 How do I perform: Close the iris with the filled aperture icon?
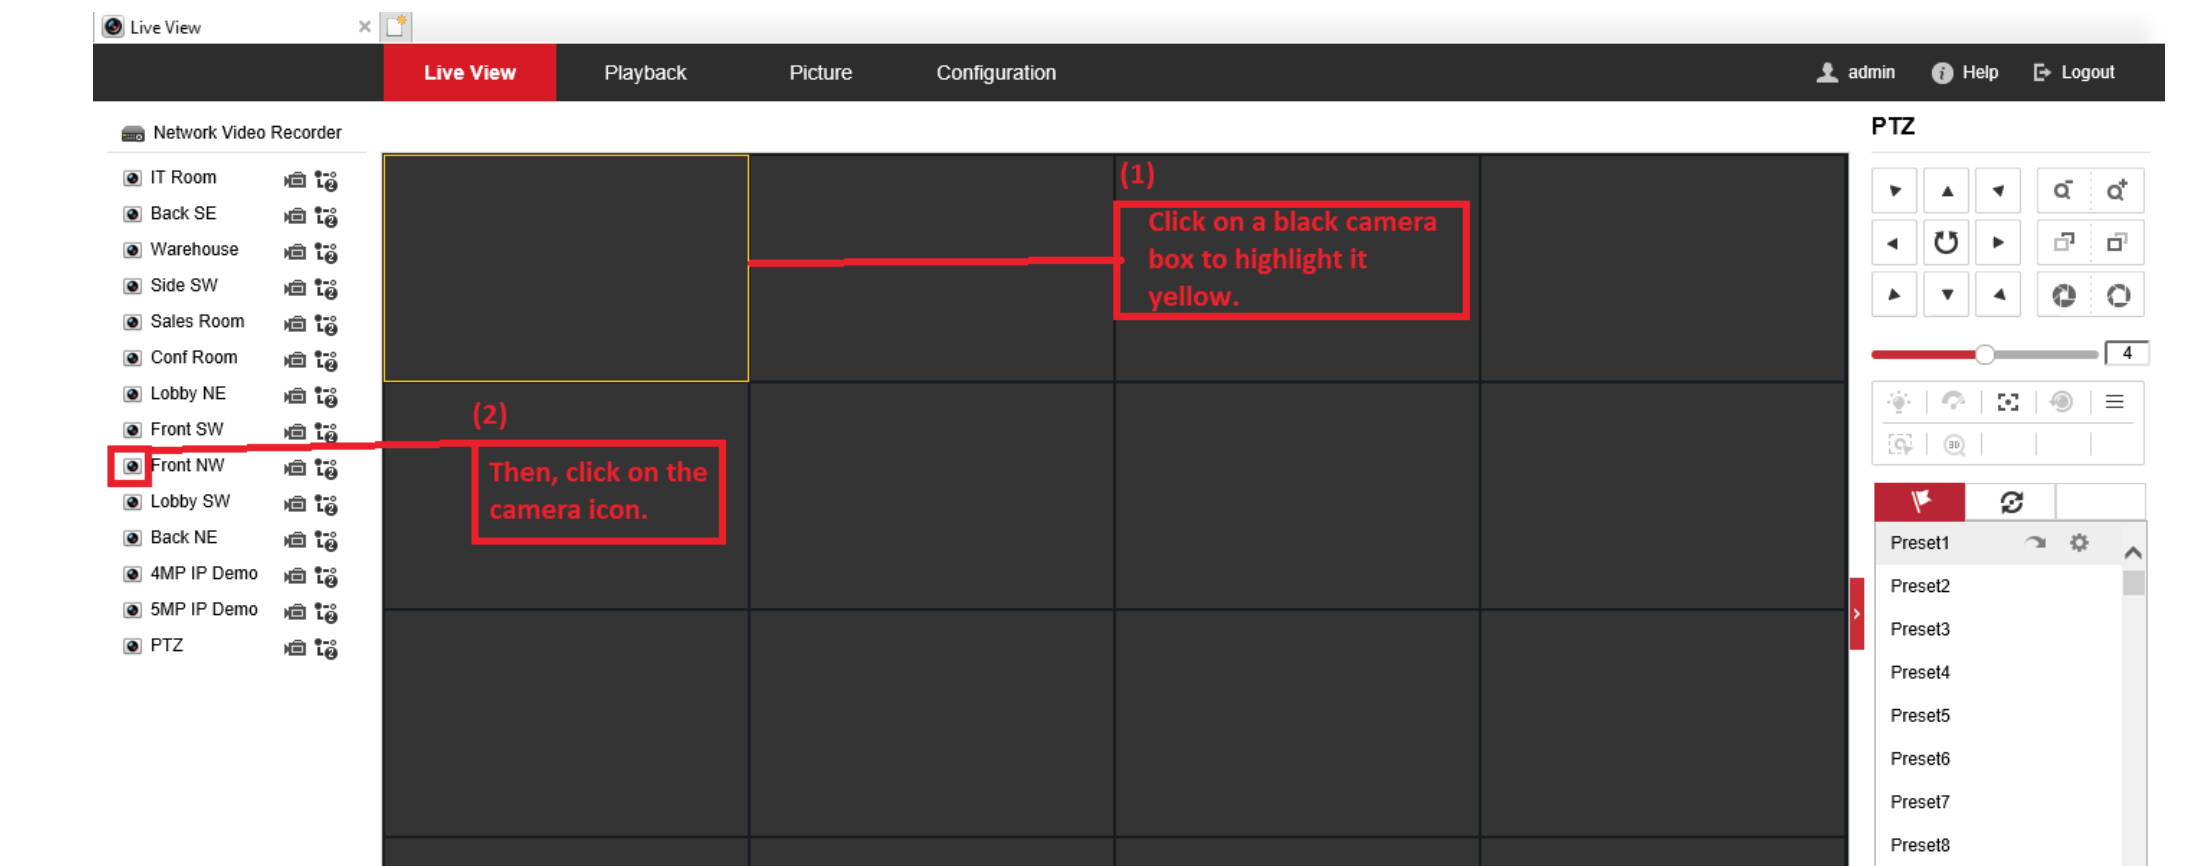pyautogui.click(x=2063, y=295)
